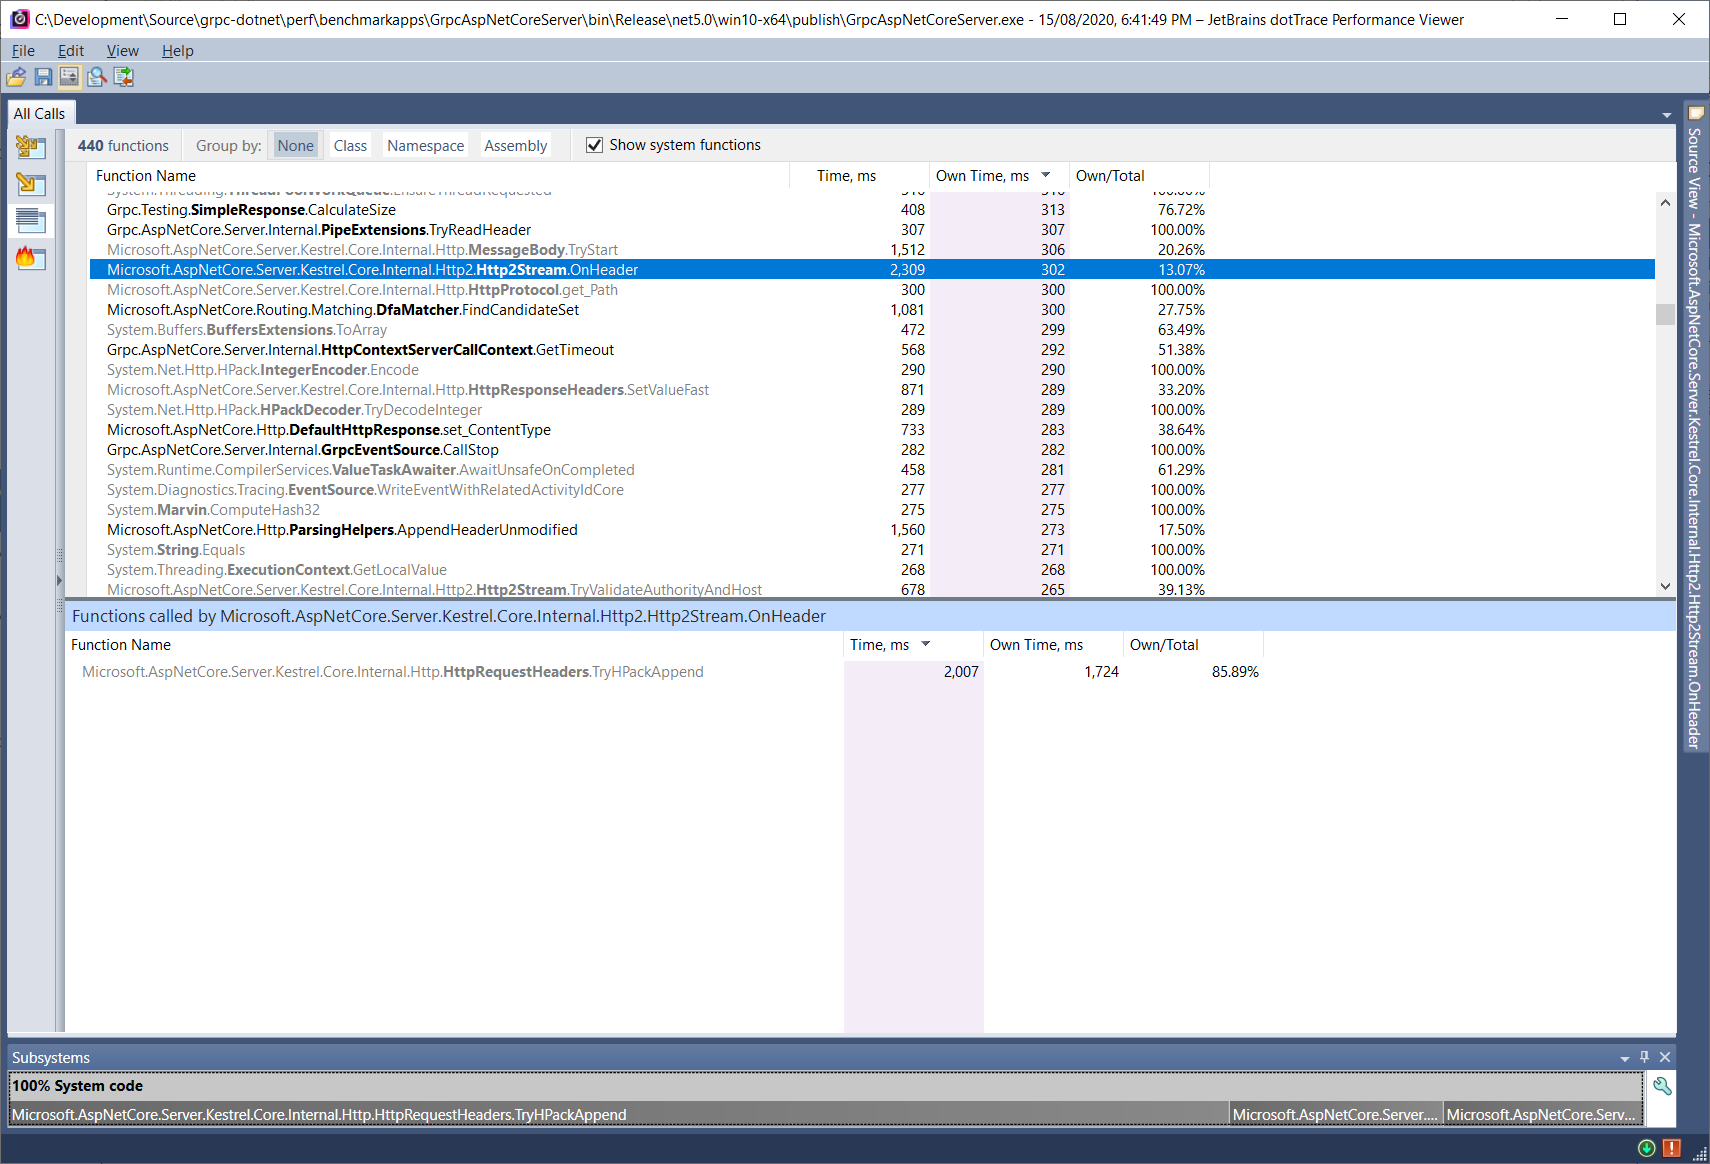
Task: Sort callee list by Own Time, ms
Action: (x=1053, y=645)
